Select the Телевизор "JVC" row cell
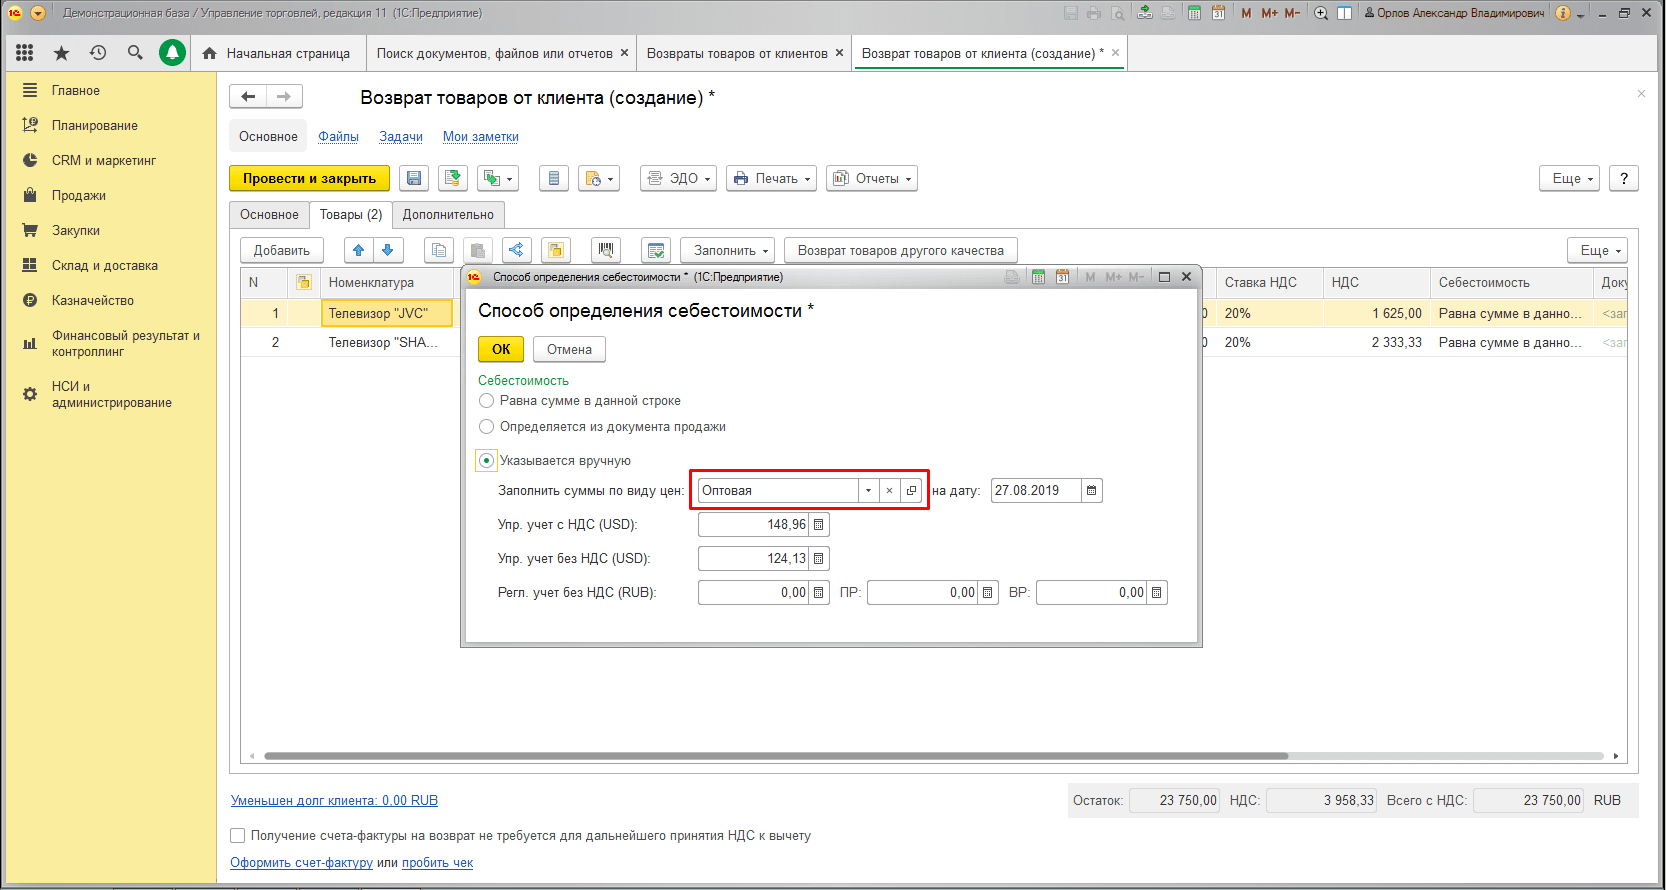This screenshot has height=890, width=1666. tap(386, 314)
